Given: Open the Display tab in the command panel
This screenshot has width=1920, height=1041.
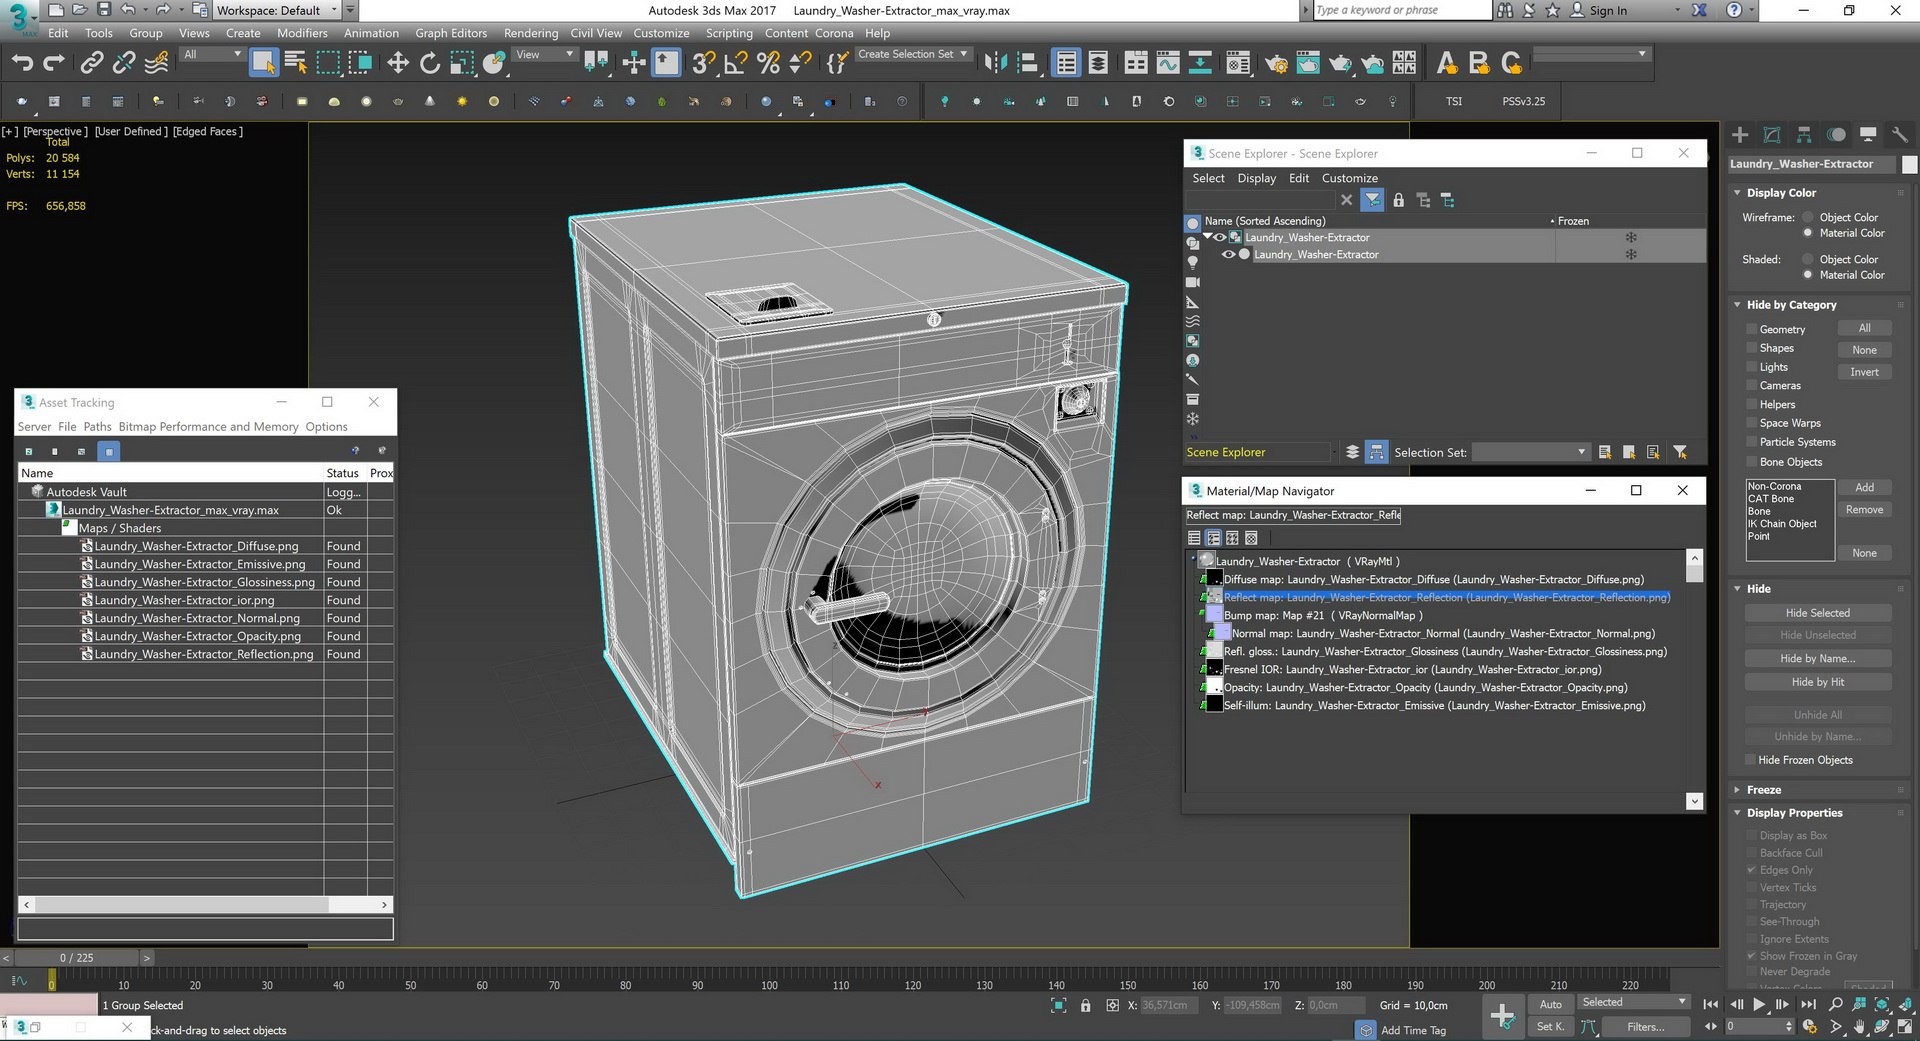Looking at the screenshot, I should click(1868, 134).
